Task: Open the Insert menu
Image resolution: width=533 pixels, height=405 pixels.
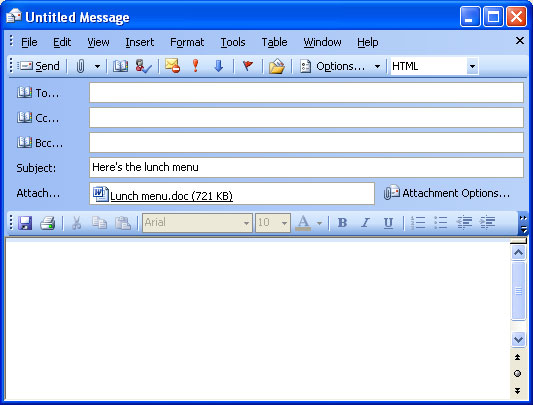Action: pos(139,42)
